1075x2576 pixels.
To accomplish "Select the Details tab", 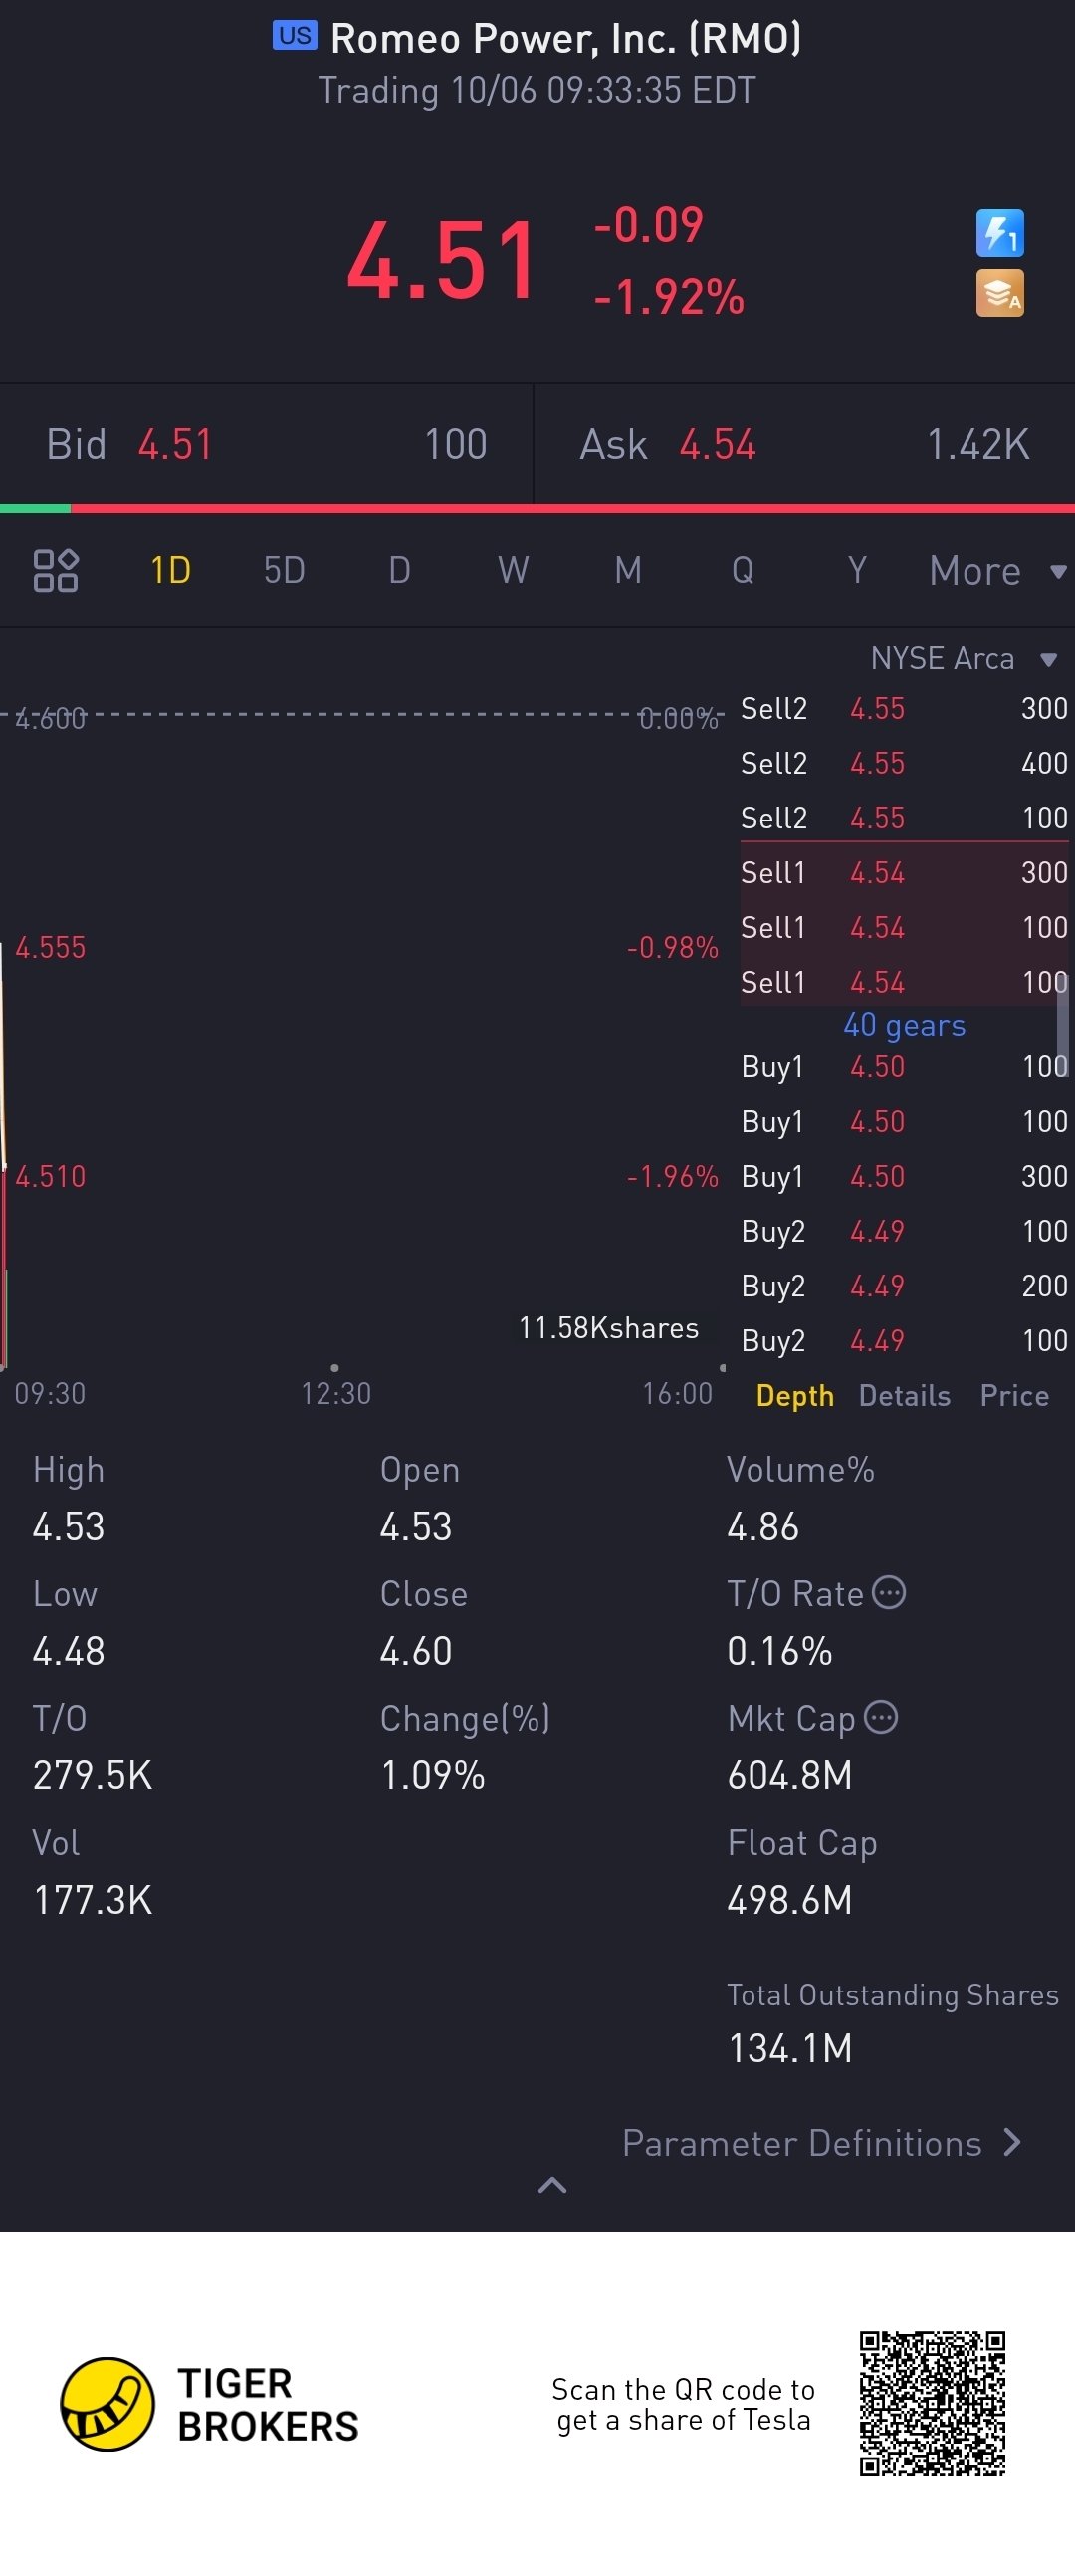I will tap(905, 1395).
